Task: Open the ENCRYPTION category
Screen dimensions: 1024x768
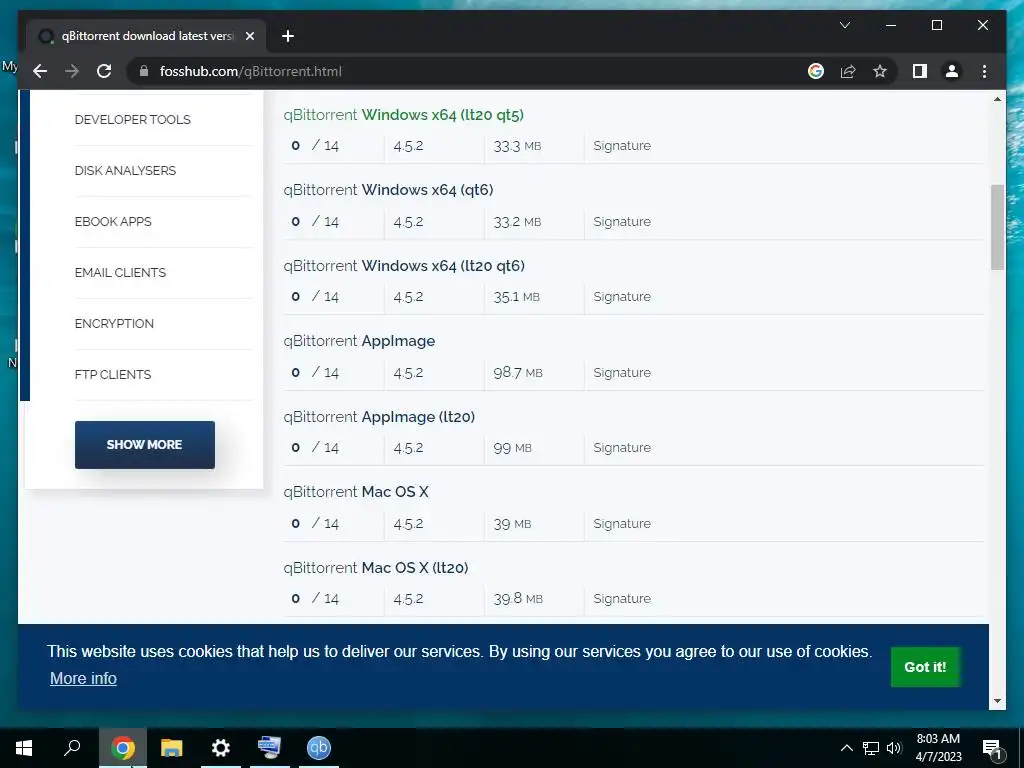Action: pyautogui.click(x=114, y=323)
